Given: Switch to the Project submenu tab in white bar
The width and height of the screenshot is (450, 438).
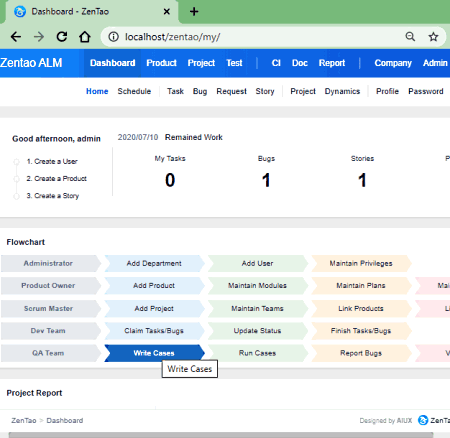Looking at the screenshot, I should 303,91.
